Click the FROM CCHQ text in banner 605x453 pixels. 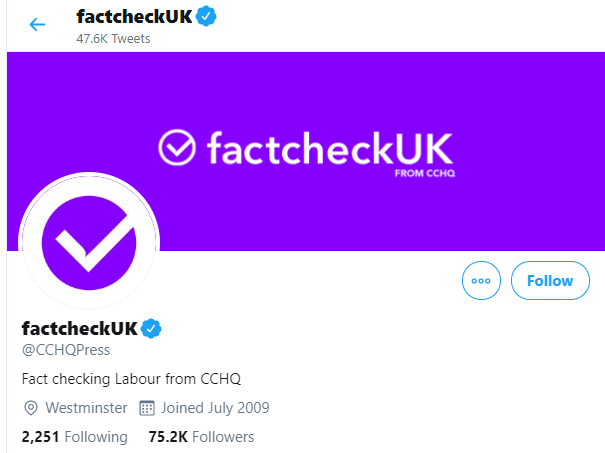(x=425, y=173)
